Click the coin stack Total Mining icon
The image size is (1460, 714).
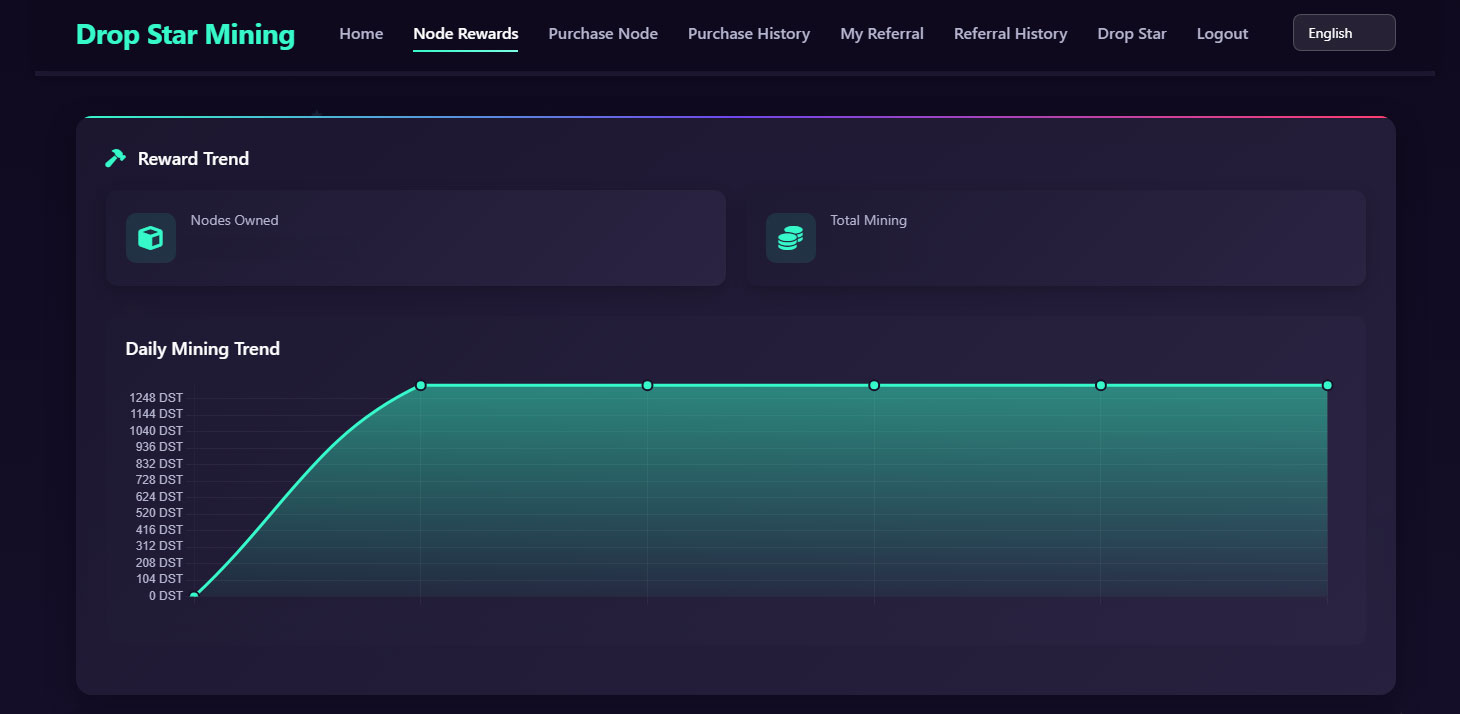coord(790,238)
